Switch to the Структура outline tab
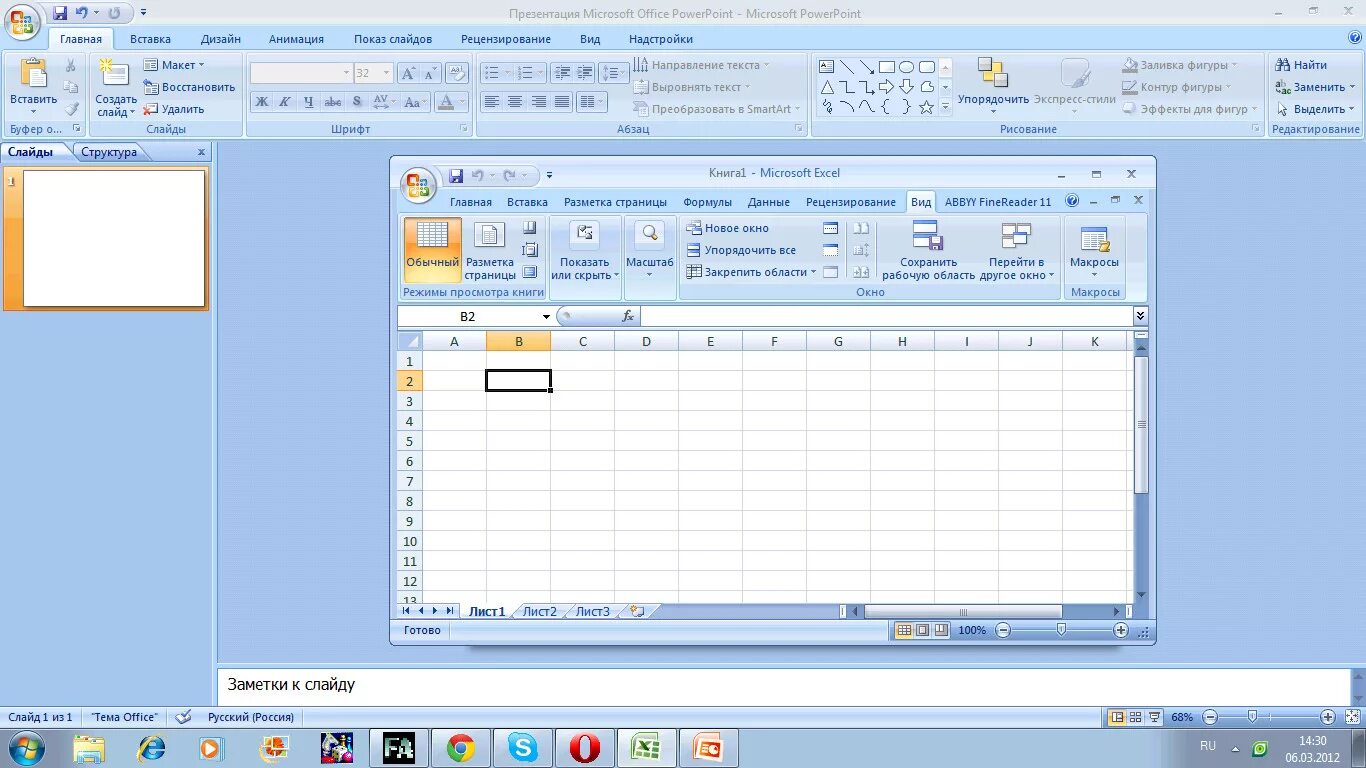Screen dimensions: 1366x768 pyautogui.click(x=109, y=152)
